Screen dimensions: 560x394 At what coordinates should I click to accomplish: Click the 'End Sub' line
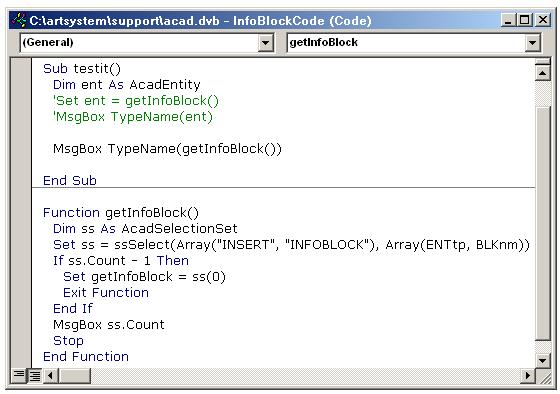[x=70, y=180]
